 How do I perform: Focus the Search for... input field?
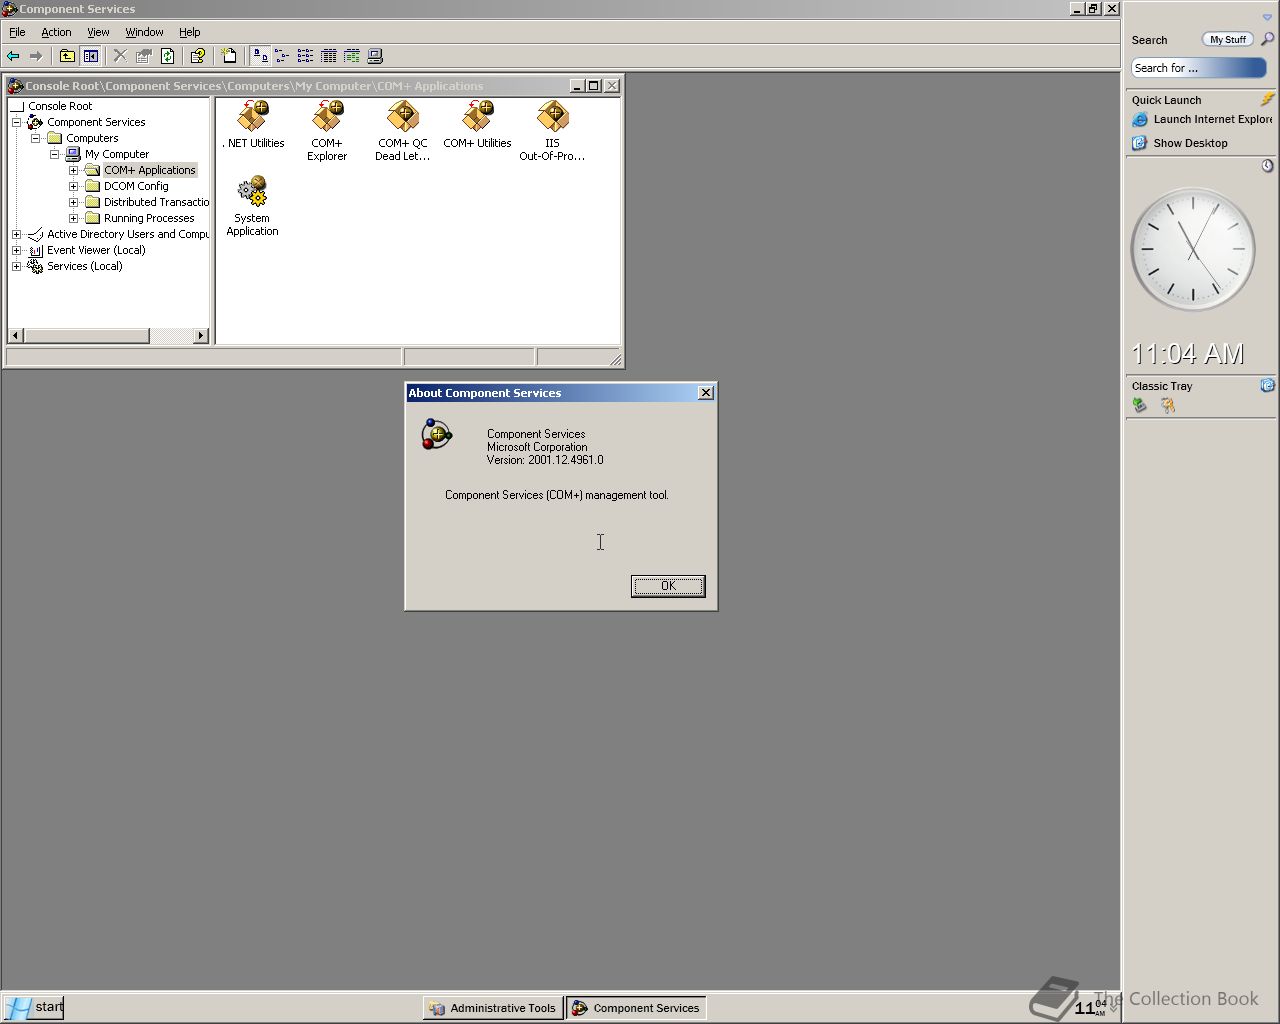tap(1199, 68)
